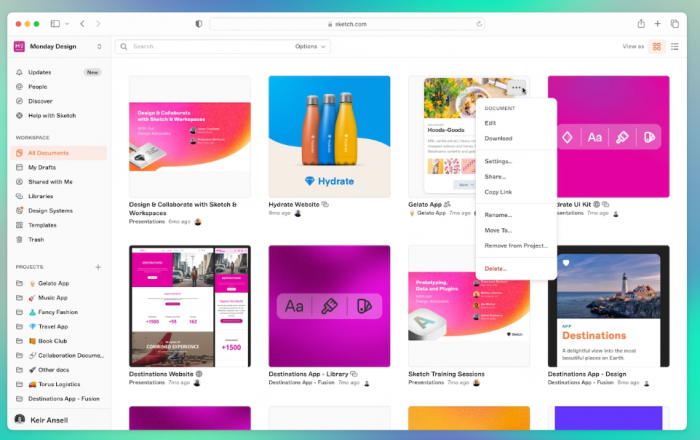700x440 pixels.
Task: Open Destinations App - Design thumbnail
Action: pos(608,306)
